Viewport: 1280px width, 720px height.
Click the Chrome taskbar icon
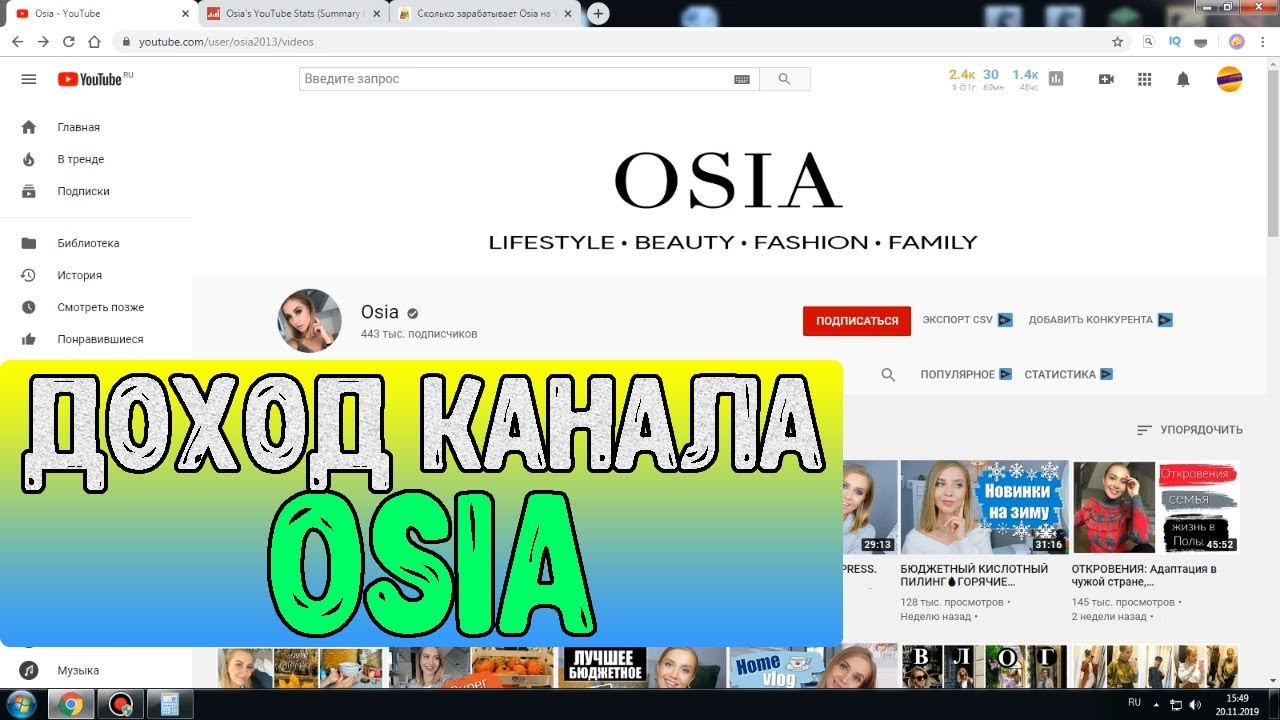click(x=71, y=704)
